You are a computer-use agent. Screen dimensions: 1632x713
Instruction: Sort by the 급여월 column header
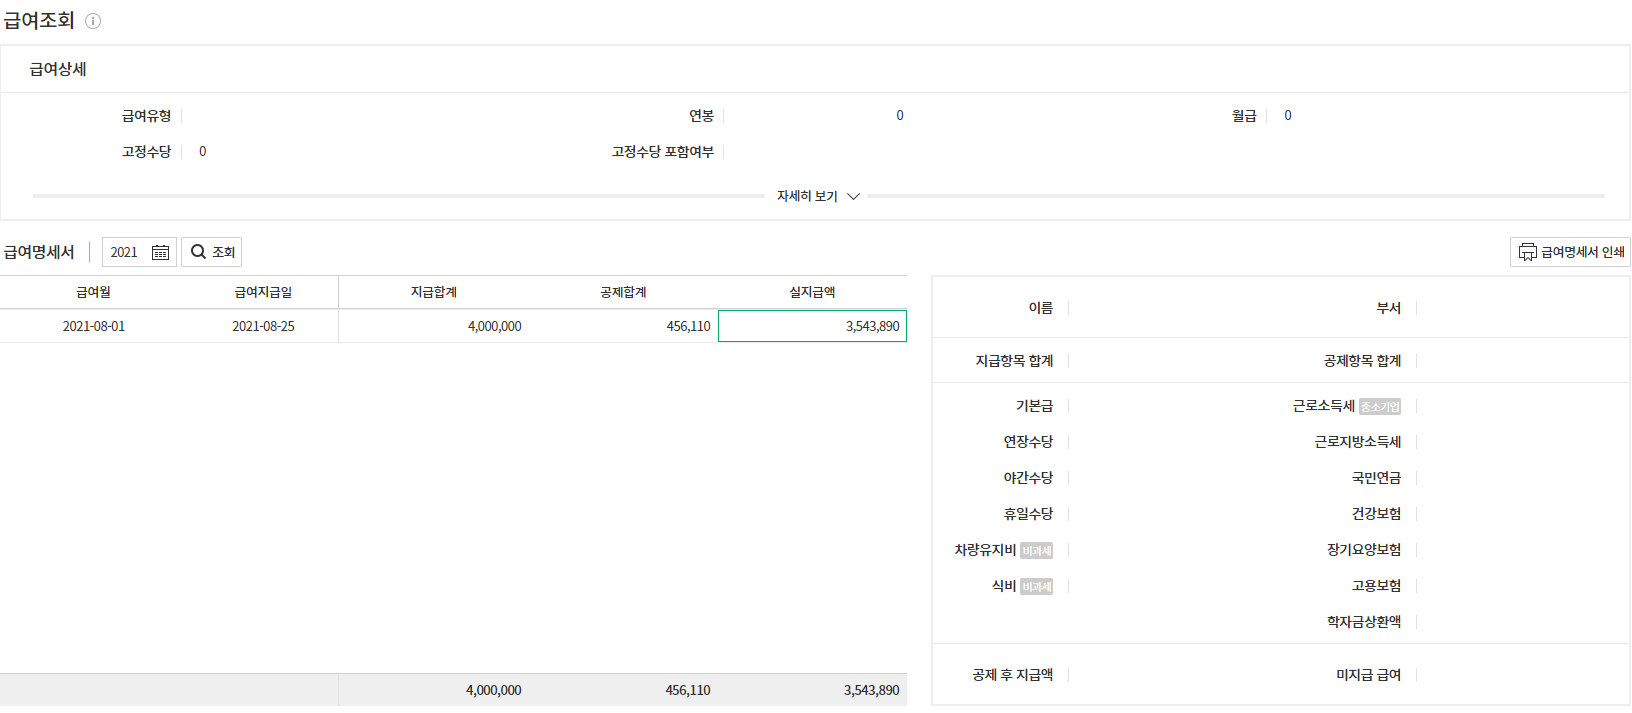click(93, 292)
